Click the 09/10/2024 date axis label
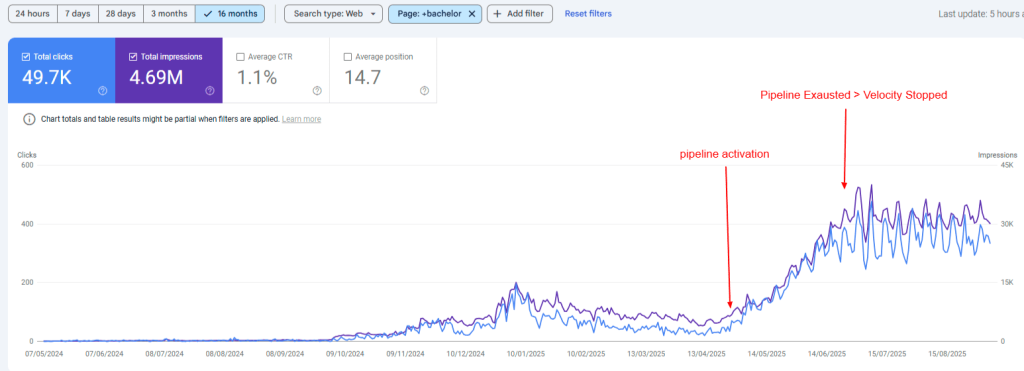The width and height of the screenshot is (1024, 371). coord(345,353)
